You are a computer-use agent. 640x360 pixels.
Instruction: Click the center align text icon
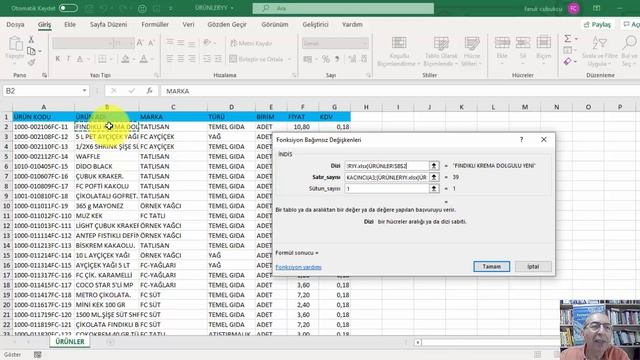[180, 59]
